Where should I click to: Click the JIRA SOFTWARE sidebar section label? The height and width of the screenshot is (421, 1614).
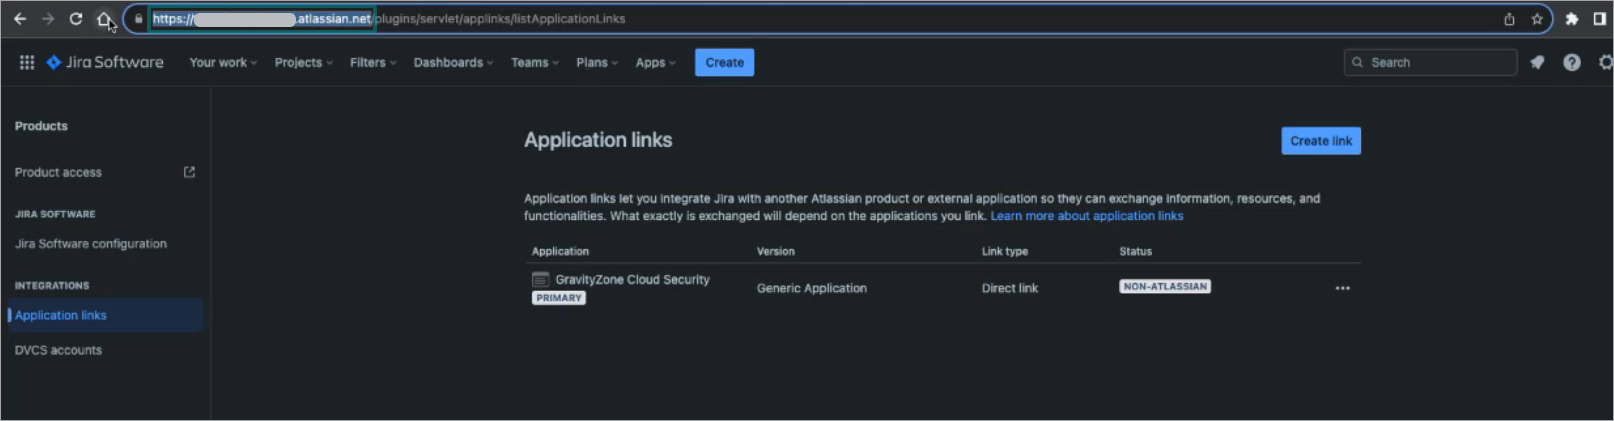55,214
